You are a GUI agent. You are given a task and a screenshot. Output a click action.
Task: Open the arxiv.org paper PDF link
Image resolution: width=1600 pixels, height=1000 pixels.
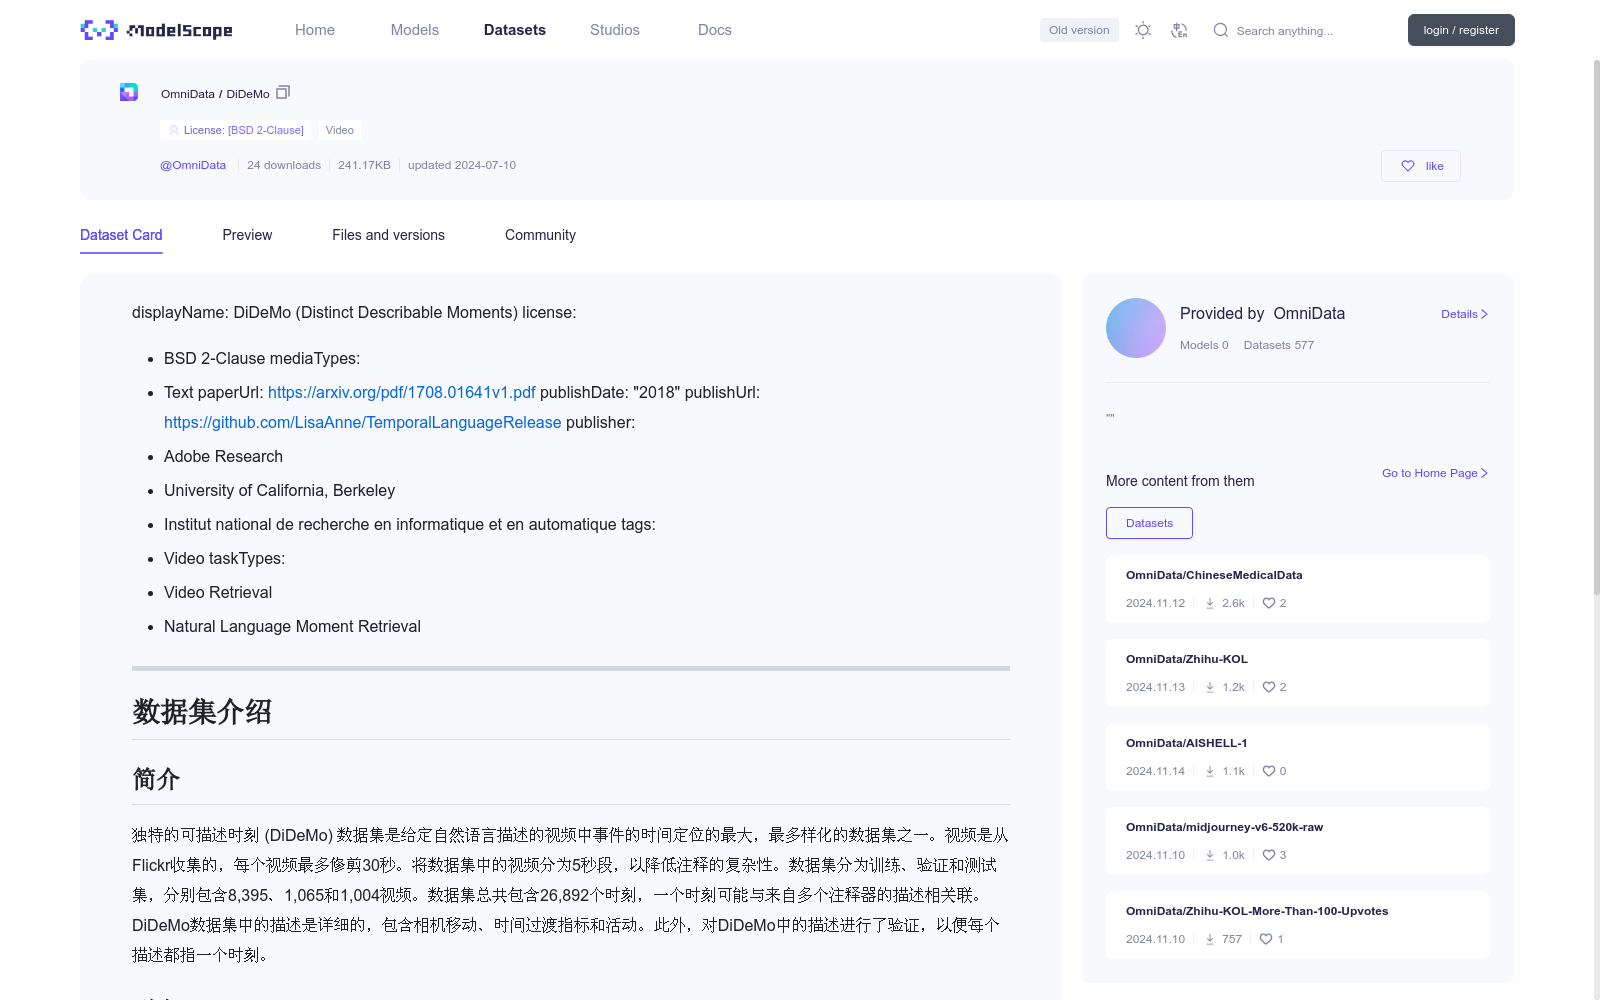[x=402, y=392]
